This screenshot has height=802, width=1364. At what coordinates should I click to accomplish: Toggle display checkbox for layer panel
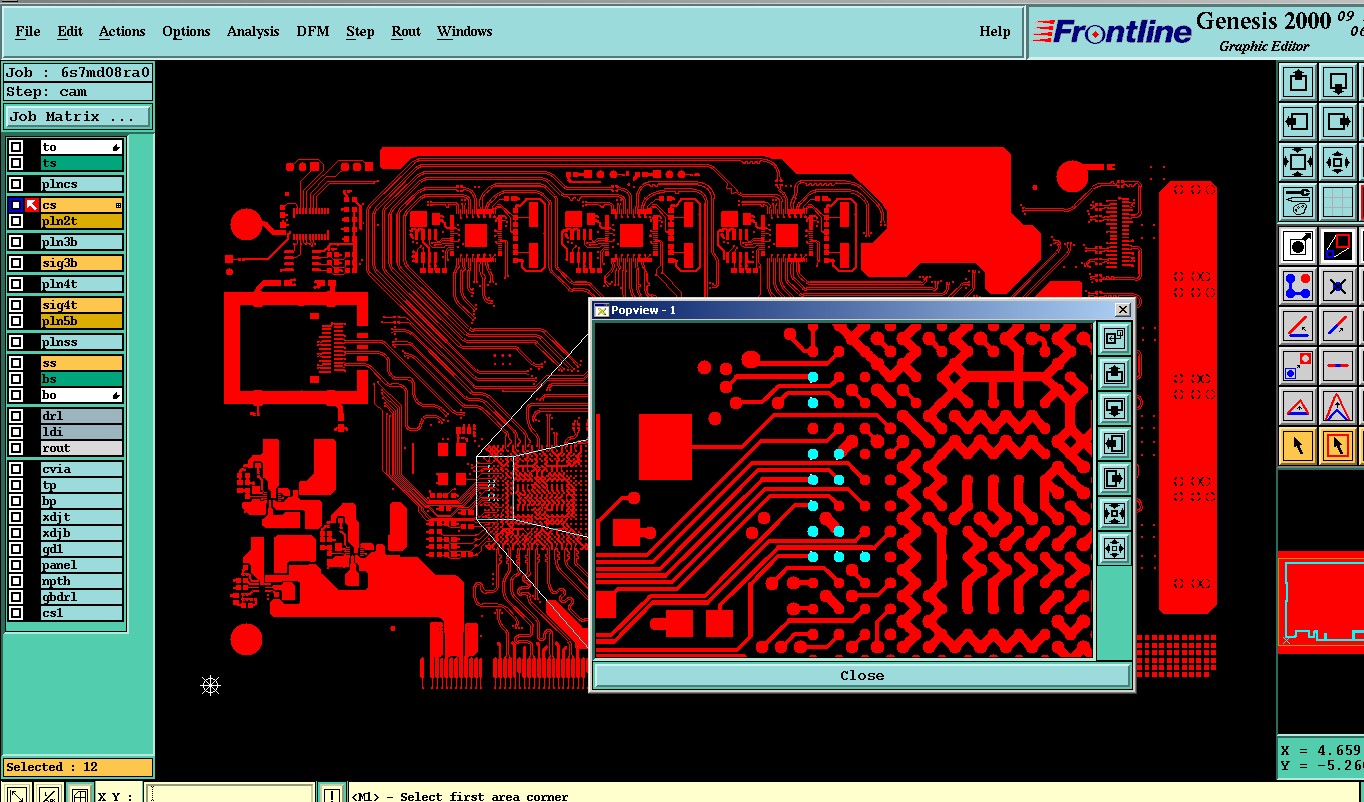point(16,565)
